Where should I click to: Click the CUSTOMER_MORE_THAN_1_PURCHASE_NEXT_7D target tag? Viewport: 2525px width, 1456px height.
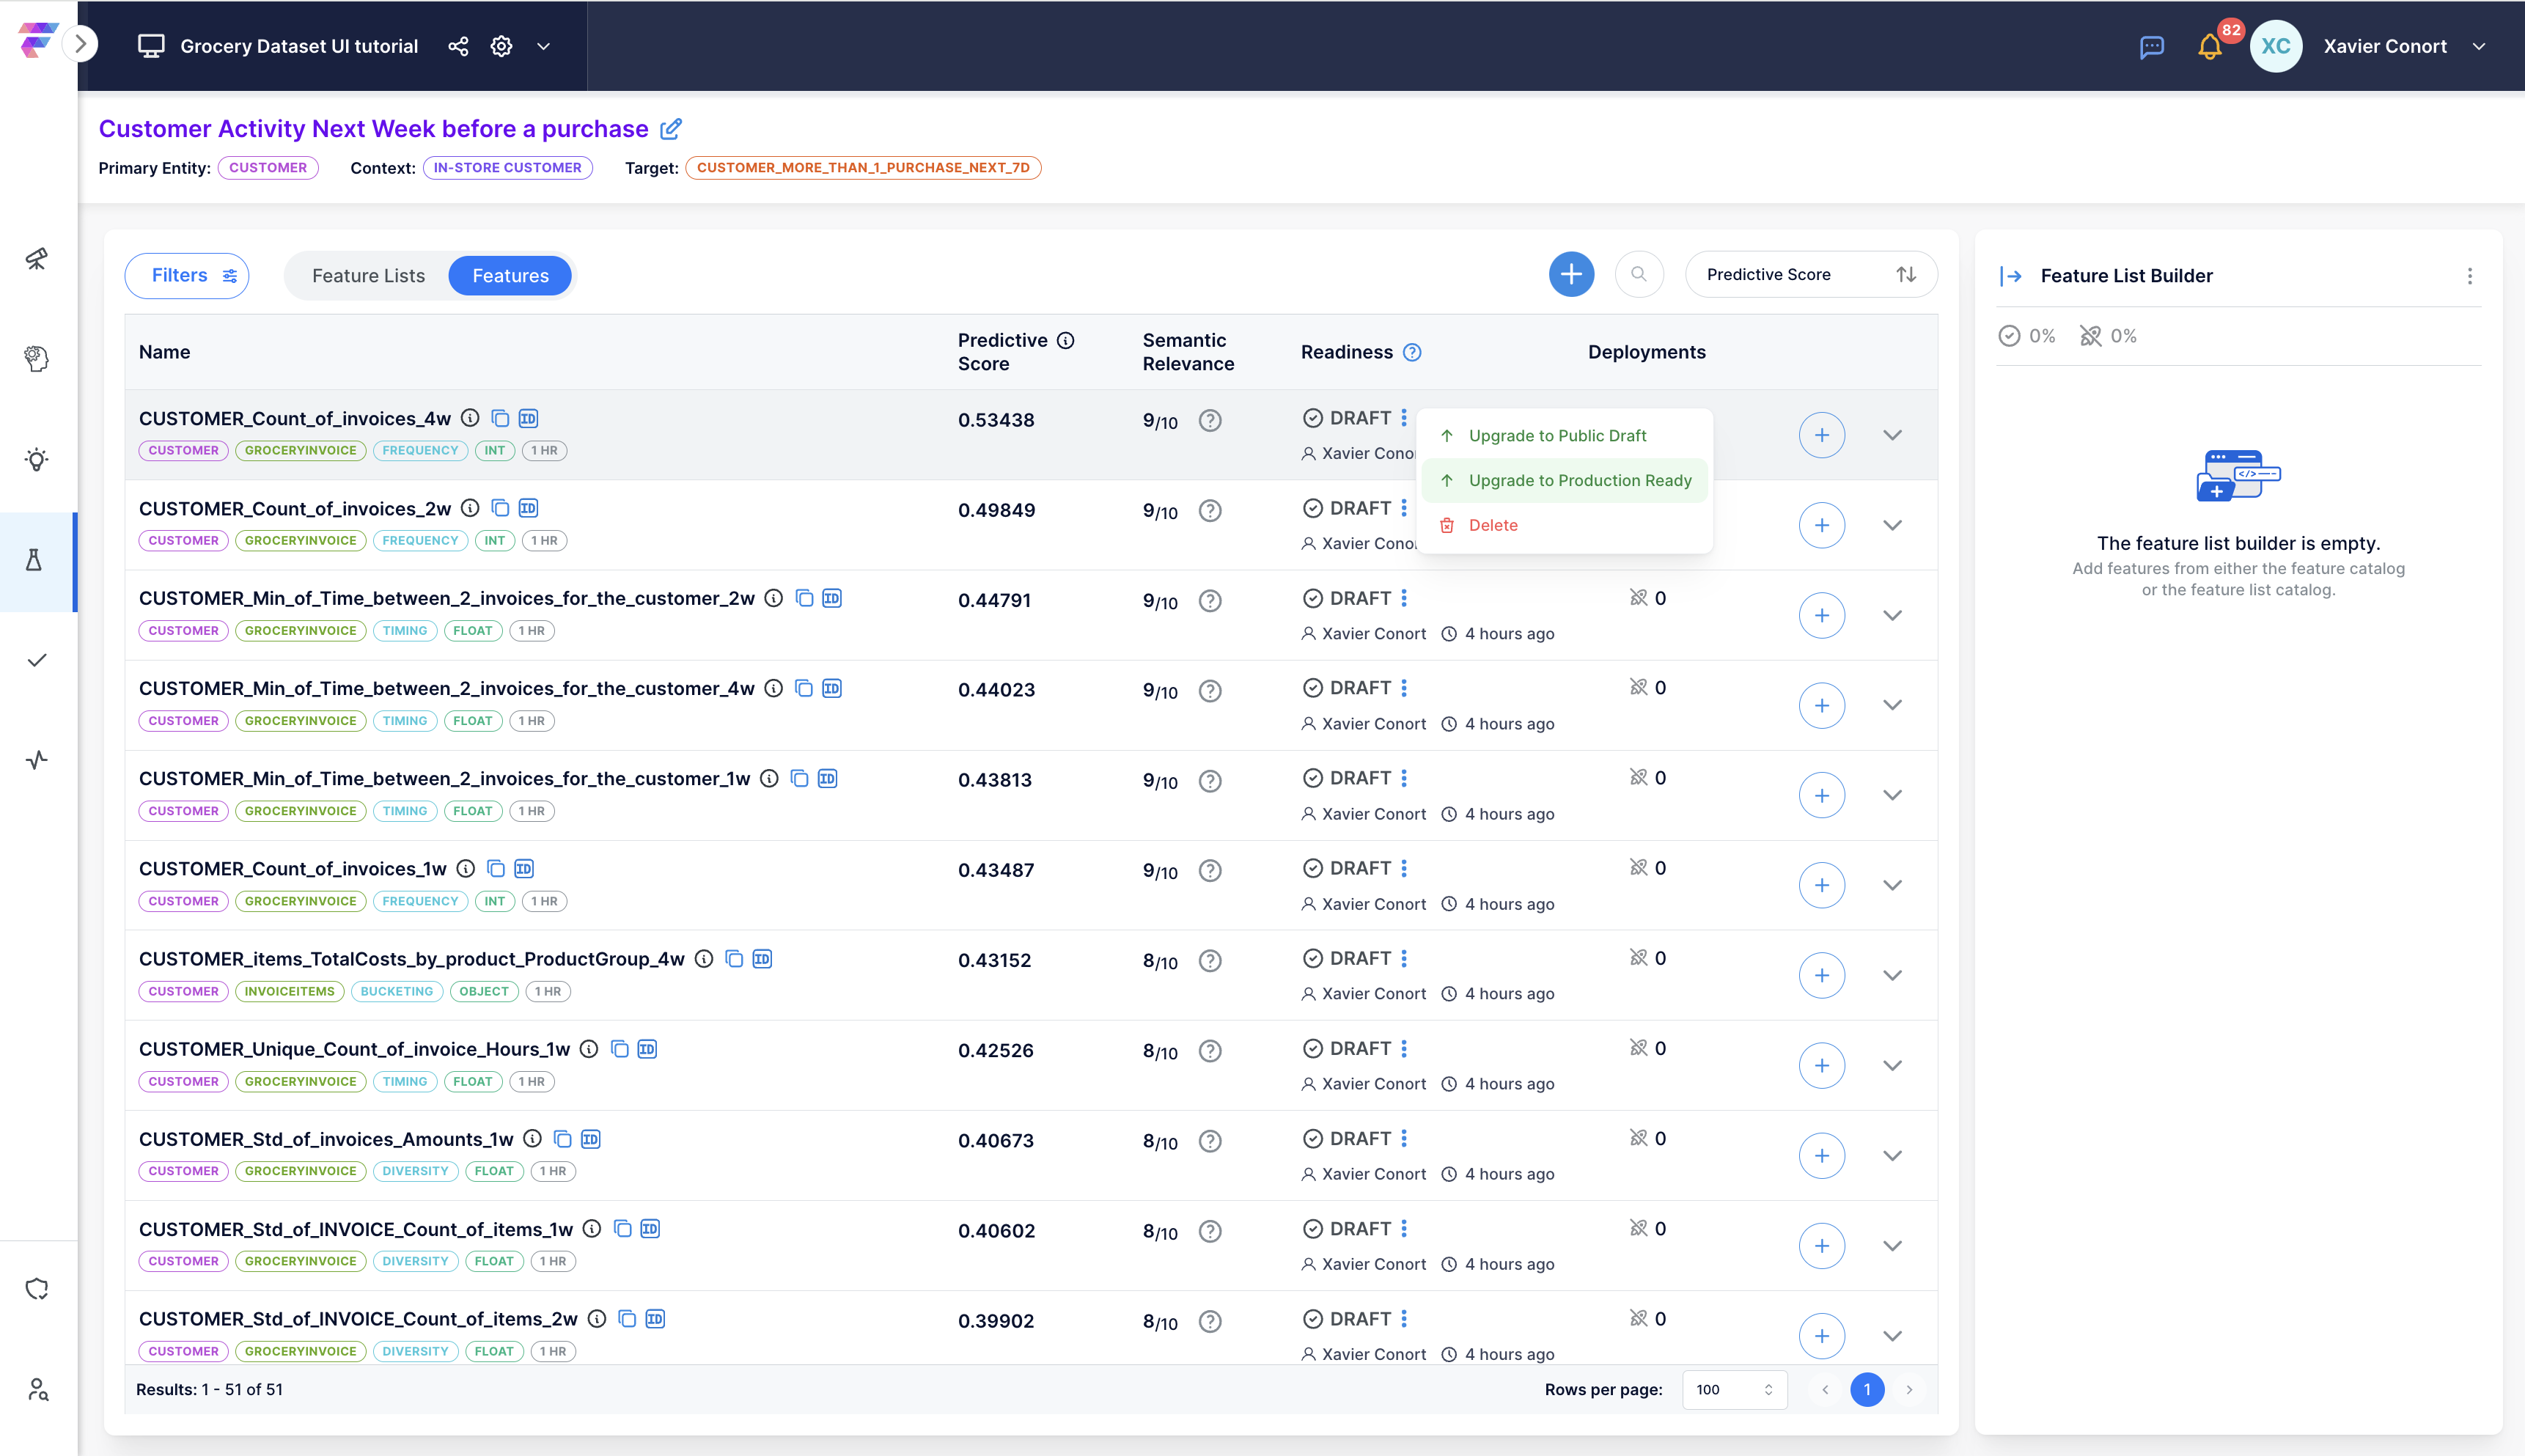click(863, 168)
